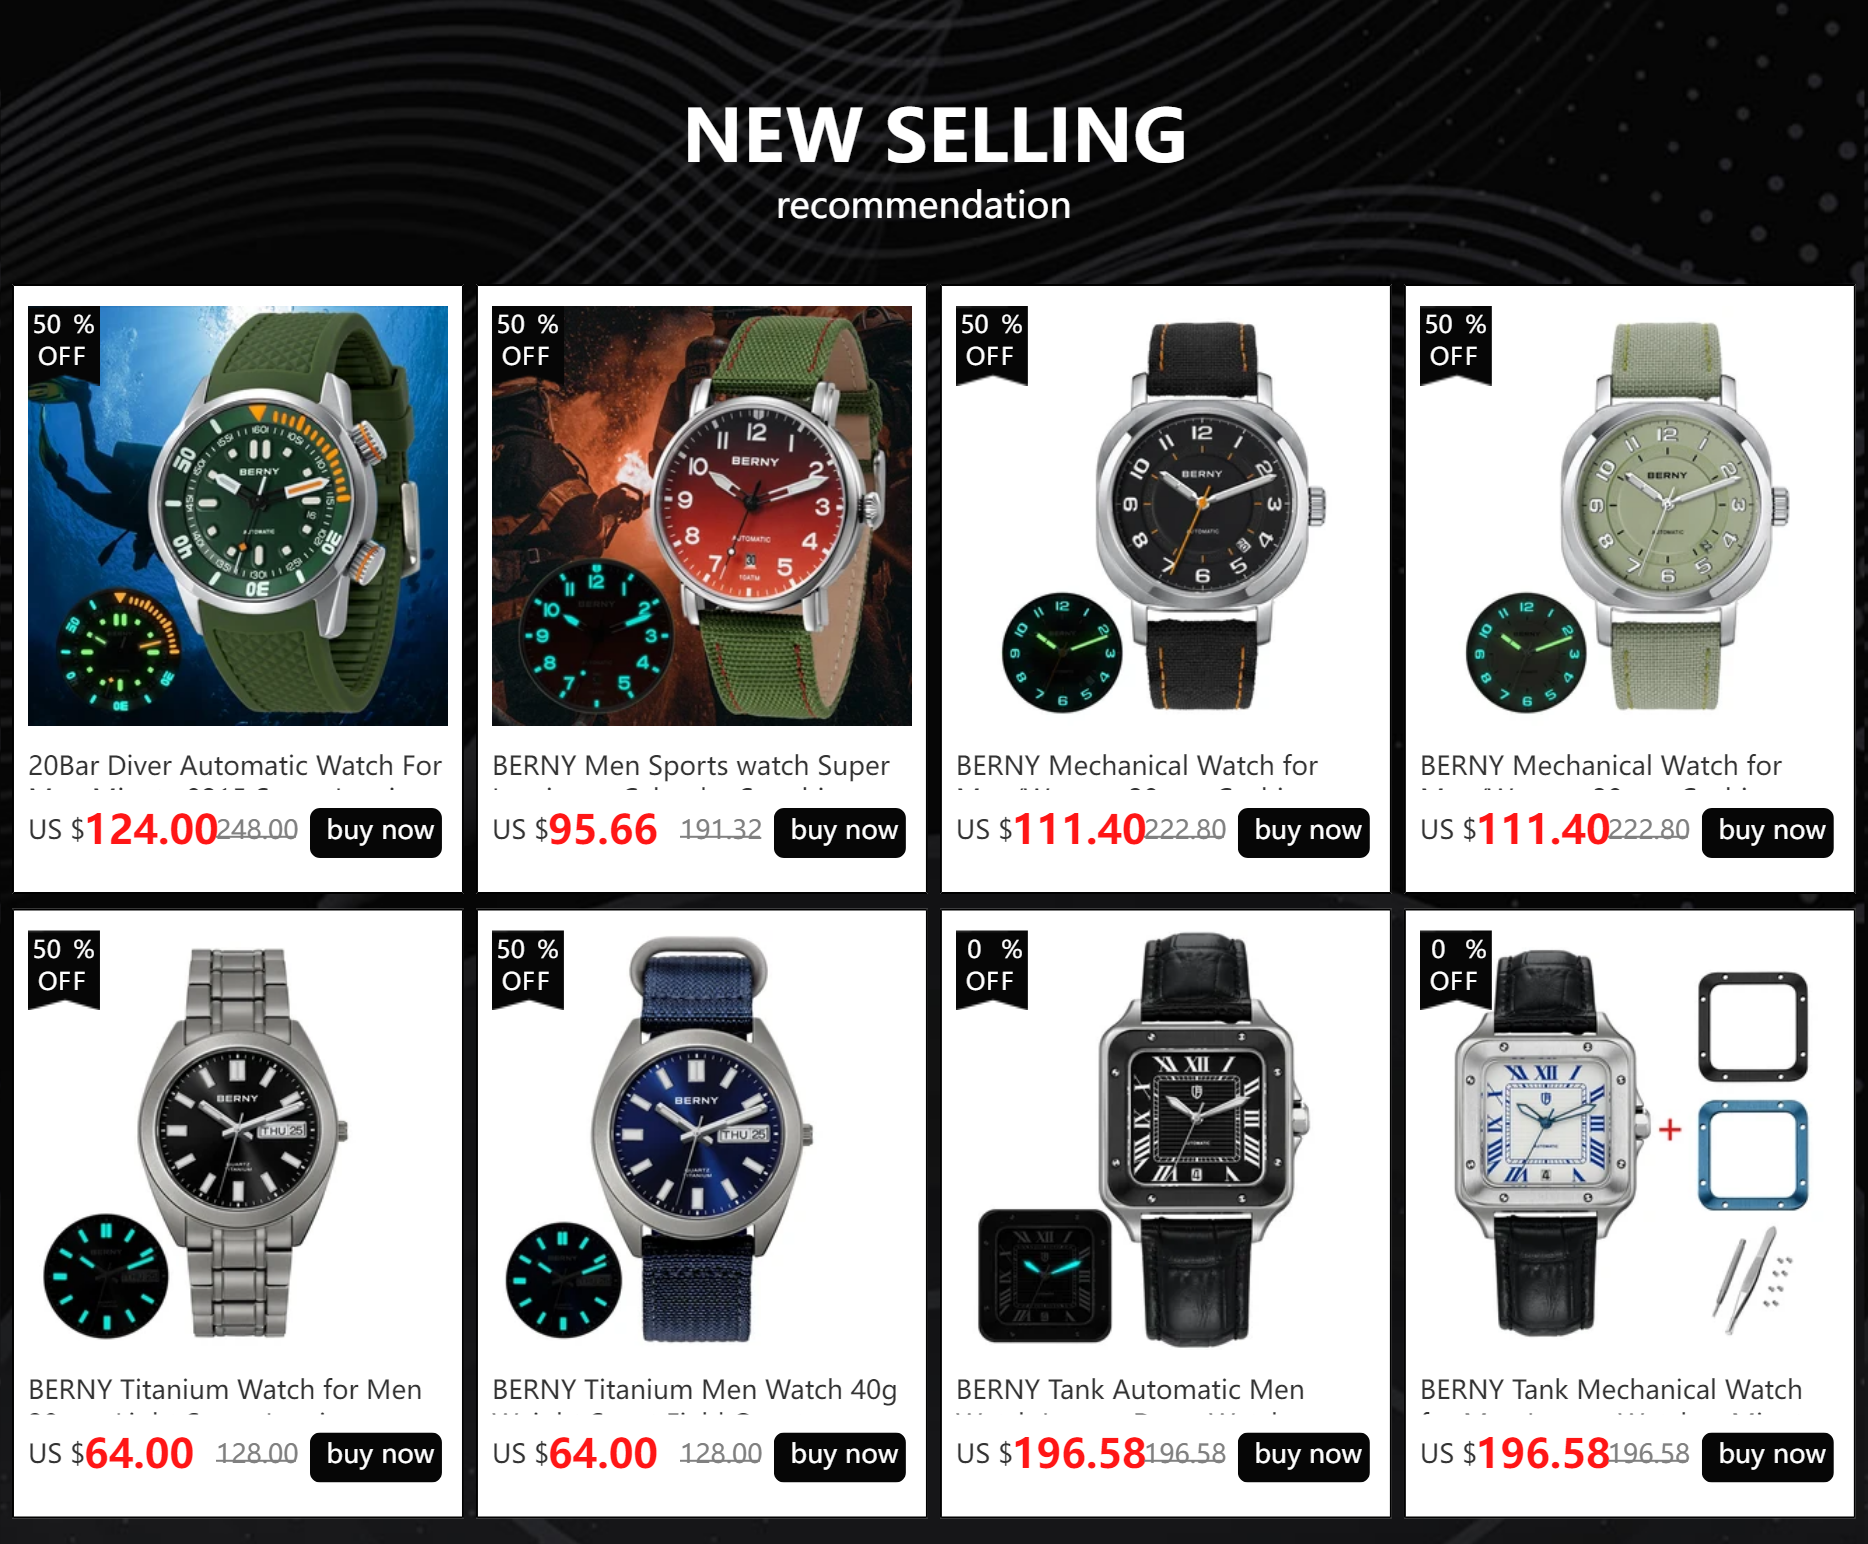
Task: Open the black square Tank watch image
Action: [1166, 1140]
